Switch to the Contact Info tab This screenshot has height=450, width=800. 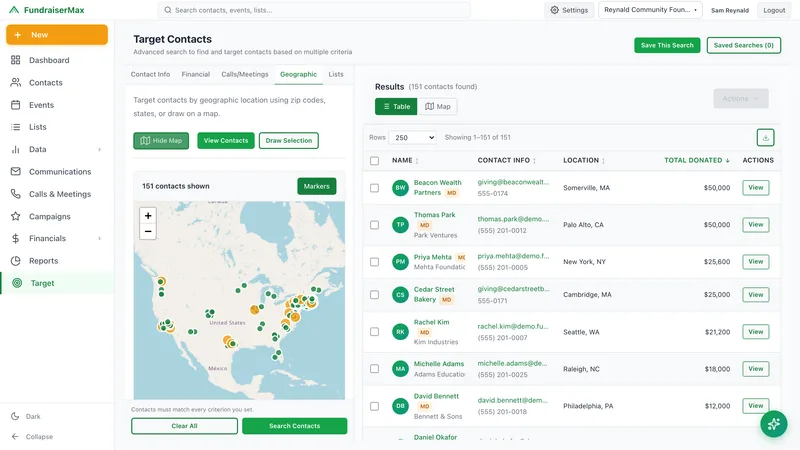coord(151,74)
